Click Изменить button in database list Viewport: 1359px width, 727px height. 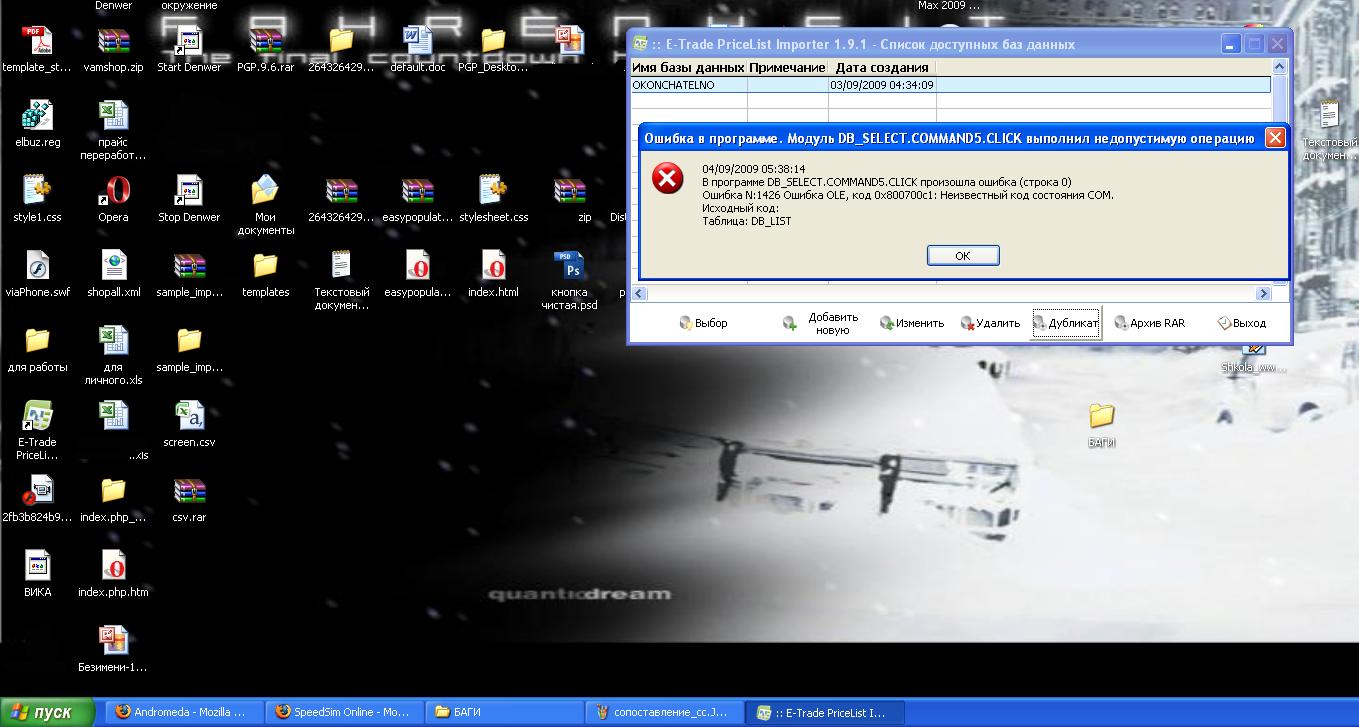(912, 323)
